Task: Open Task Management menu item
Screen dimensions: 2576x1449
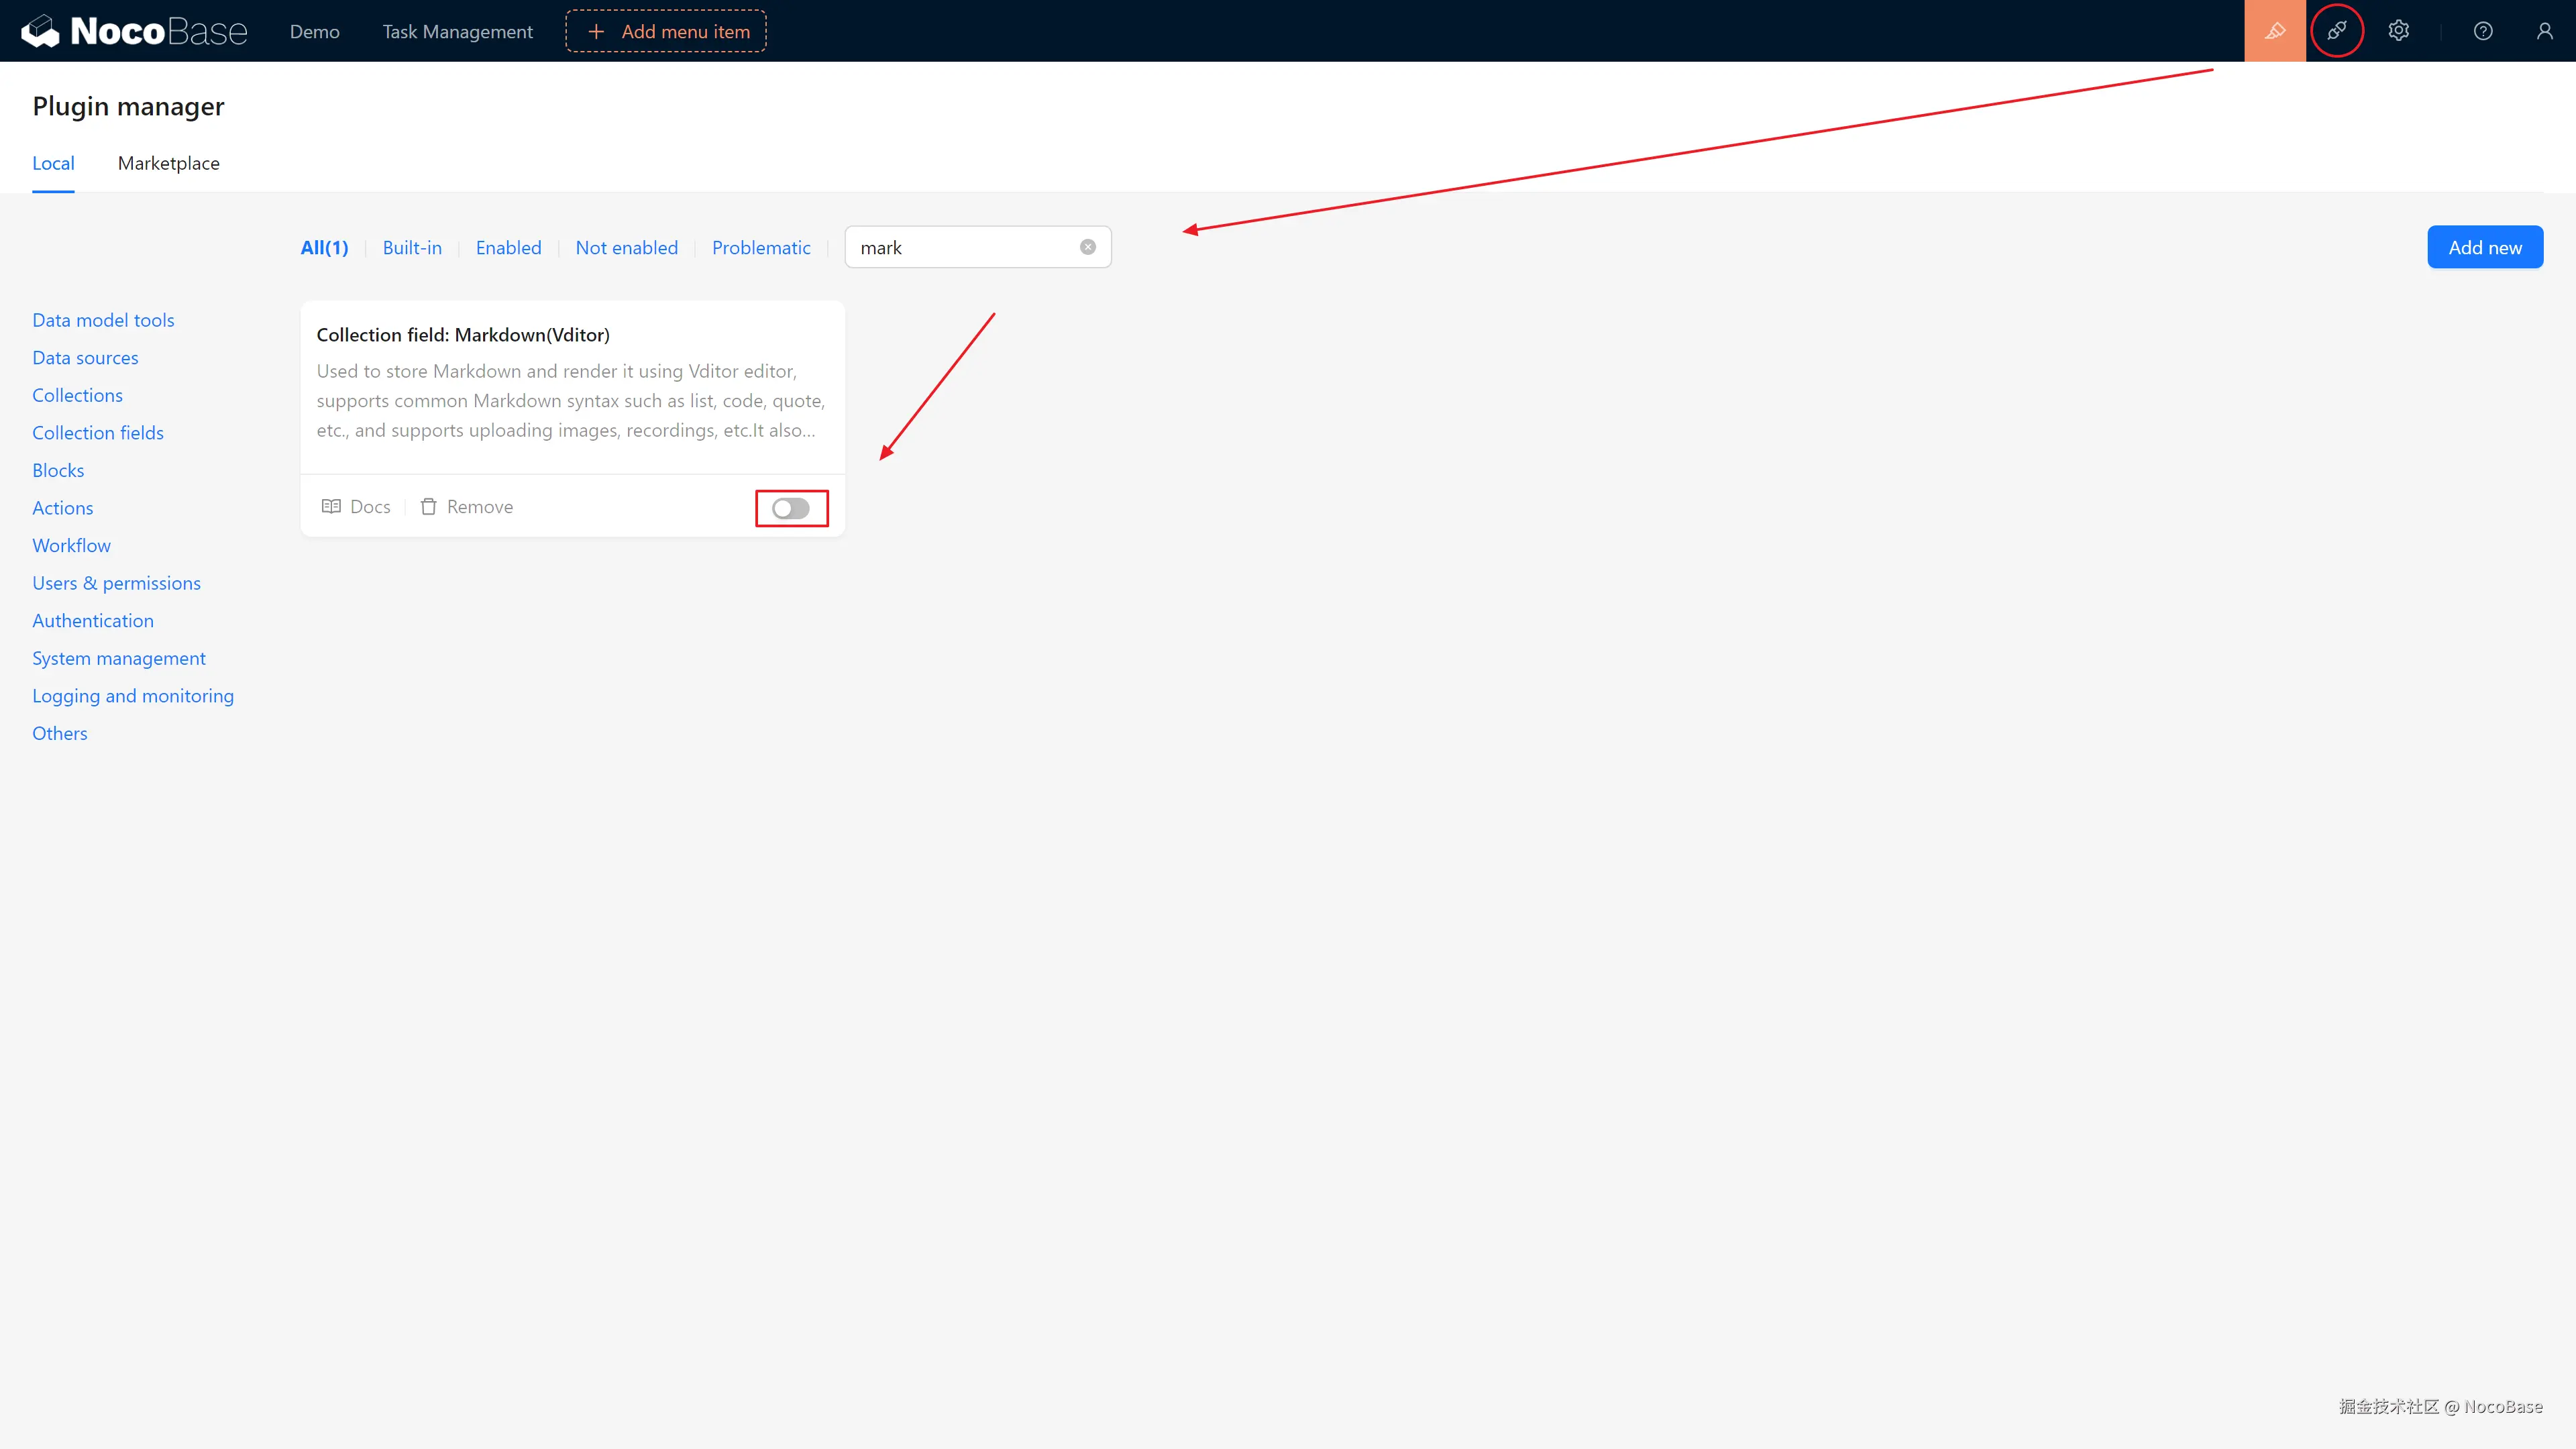Action: (457, 31)
